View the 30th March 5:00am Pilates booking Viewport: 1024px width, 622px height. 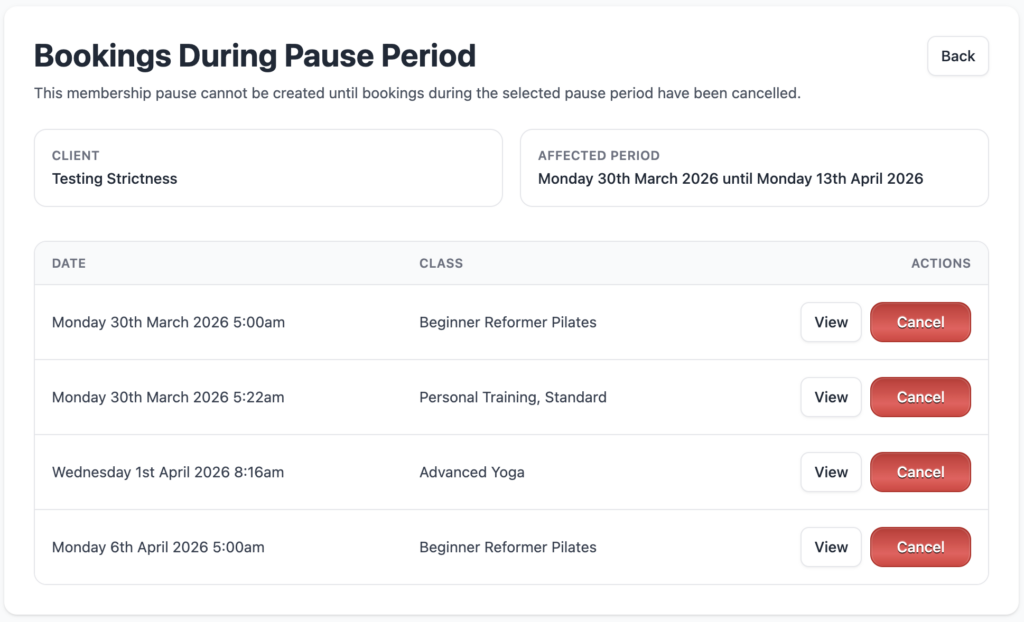pyautogui.click(x=830, y=322)
